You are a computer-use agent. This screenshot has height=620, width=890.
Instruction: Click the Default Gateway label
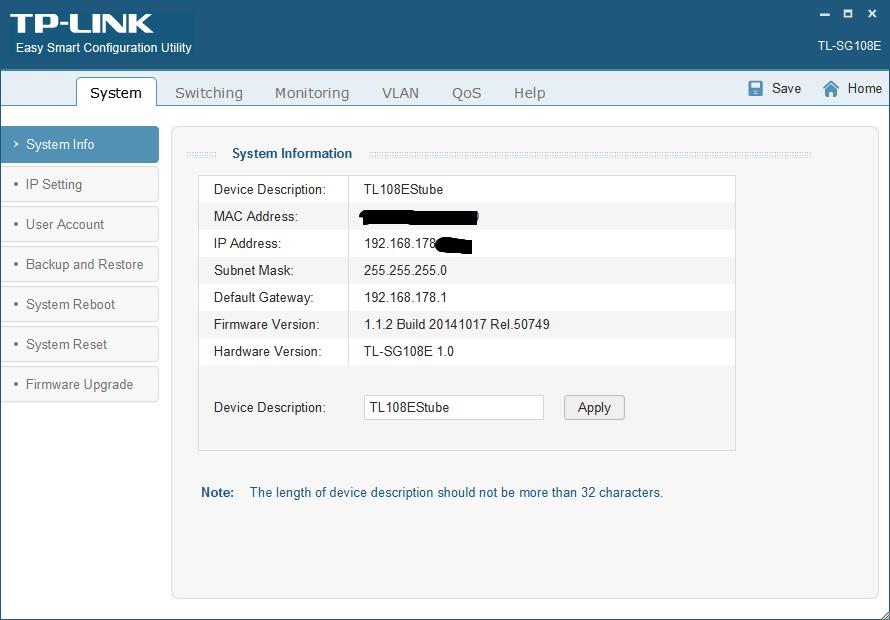point(263,298)
